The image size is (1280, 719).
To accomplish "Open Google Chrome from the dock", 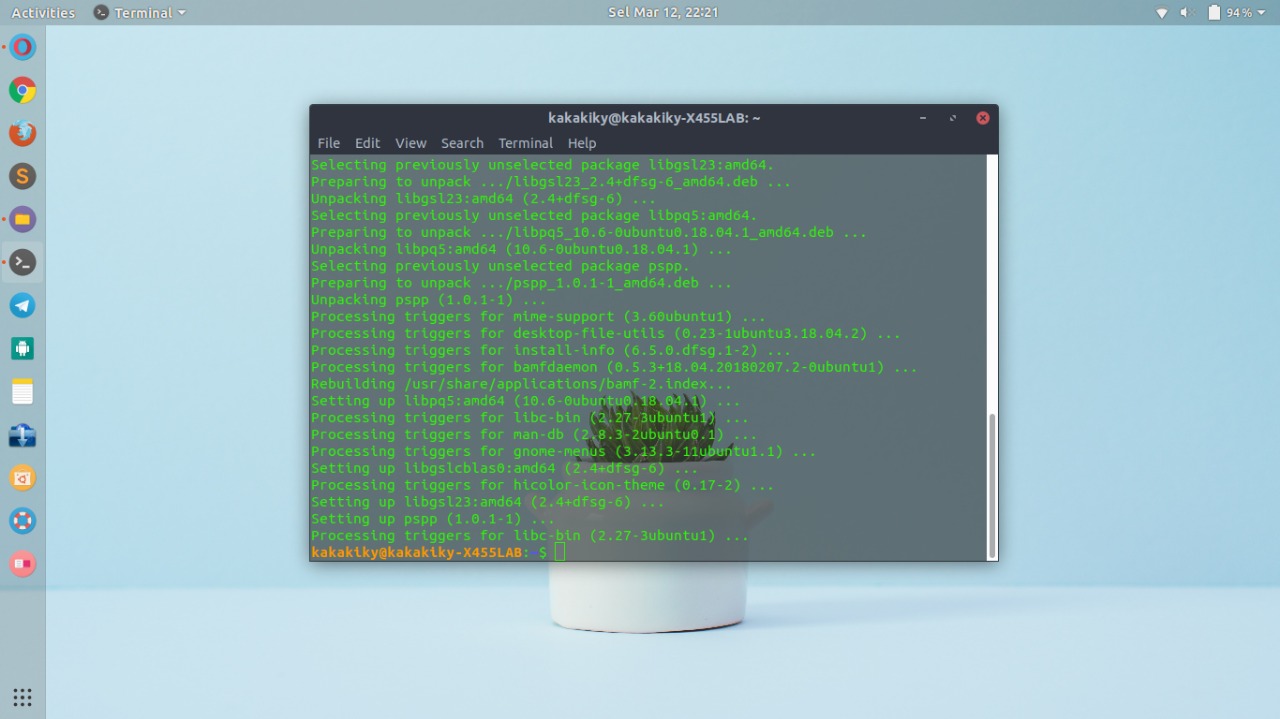I will coord(22,89).
